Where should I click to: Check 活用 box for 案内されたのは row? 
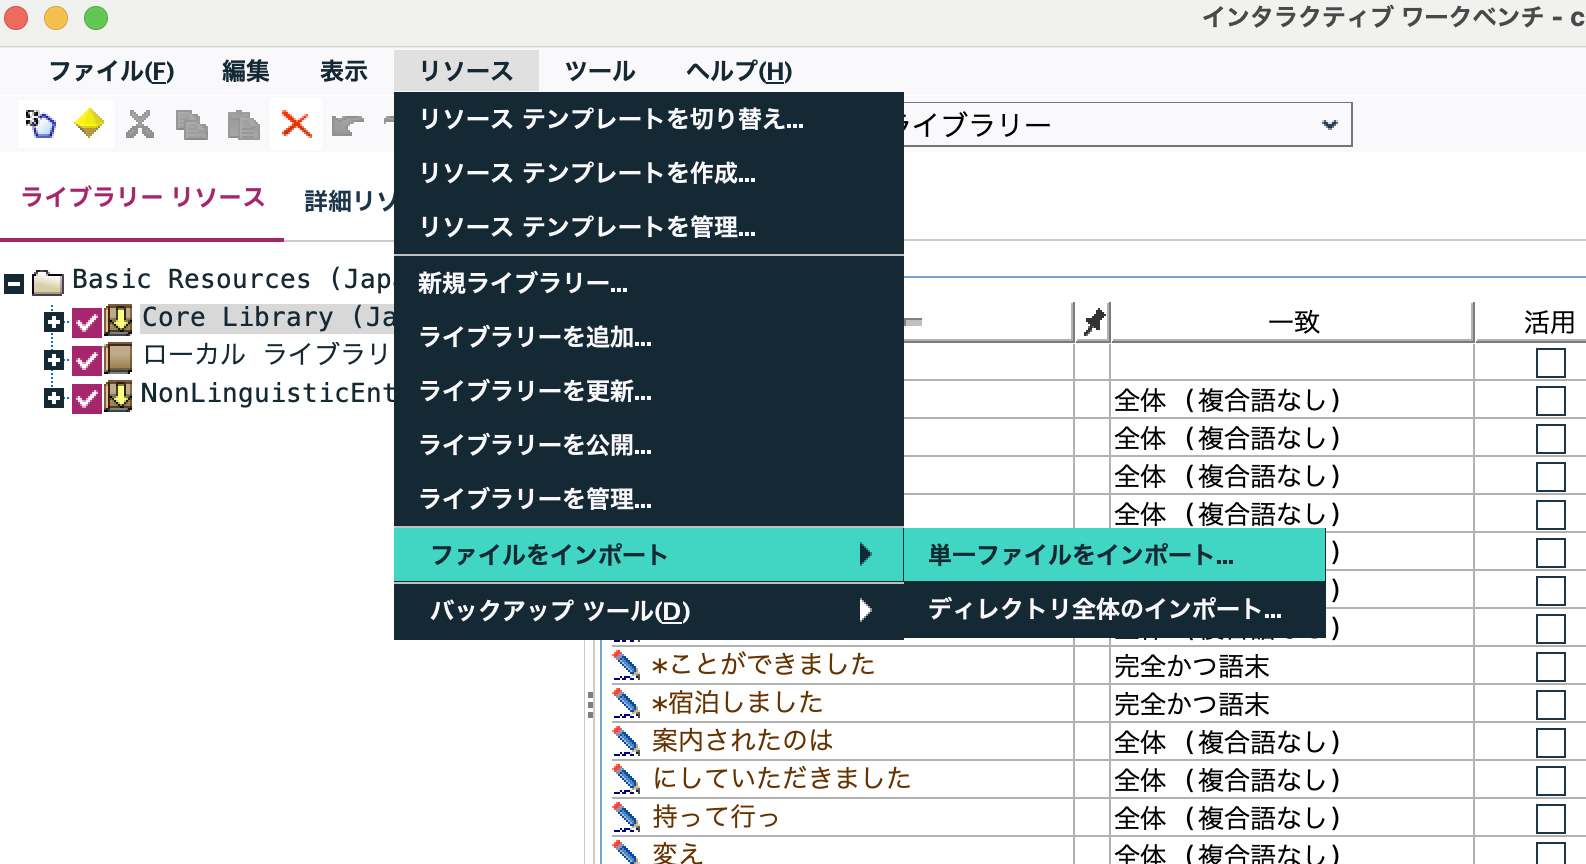(1551, 743)
